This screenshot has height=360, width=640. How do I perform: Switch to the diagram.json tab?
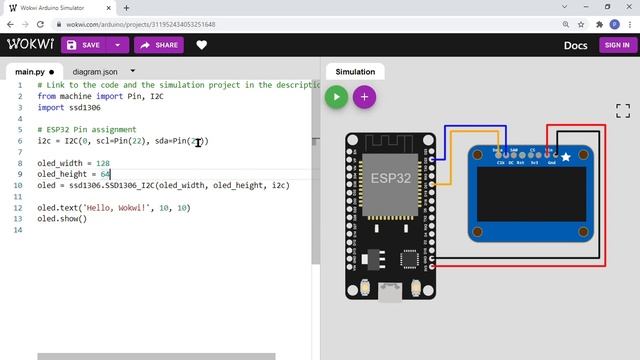pos(95,72)
